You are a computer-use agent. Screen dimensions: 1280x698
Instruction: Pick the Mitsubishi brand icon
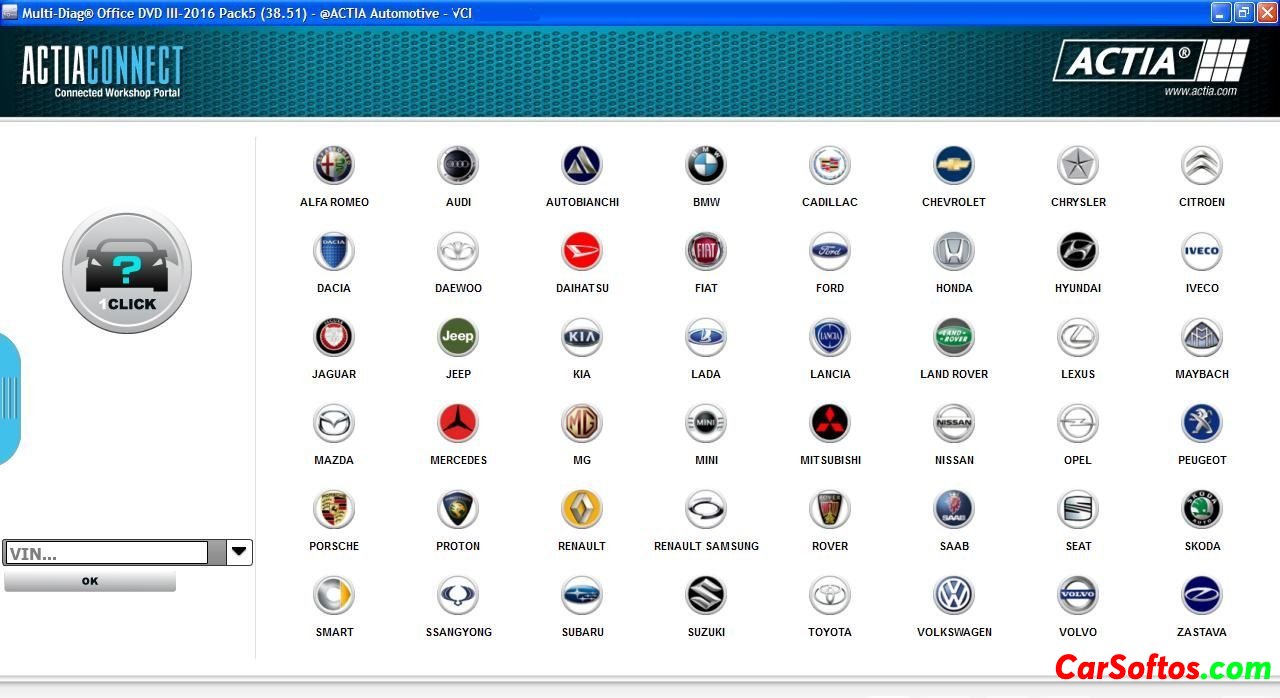[x=830, y=424]
